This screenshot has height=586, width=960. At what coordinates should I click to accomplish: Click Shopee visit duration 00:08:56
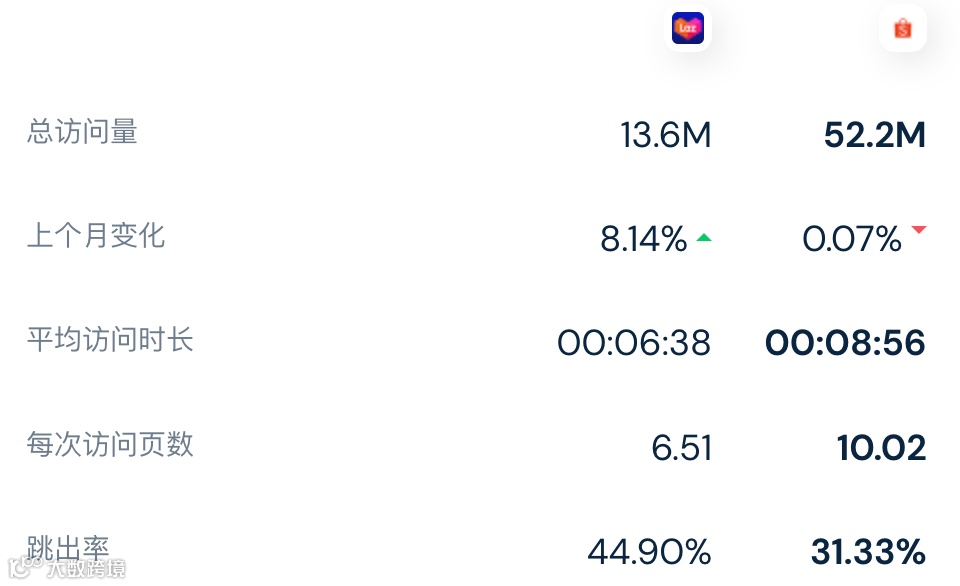coord(846,343)
